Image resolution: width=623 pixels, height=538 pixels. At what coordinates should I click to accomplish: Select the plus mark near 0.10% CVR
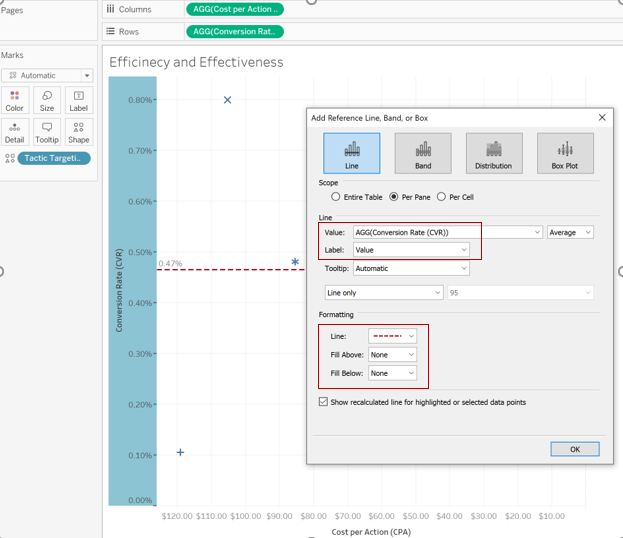click(x=180, y=452)
